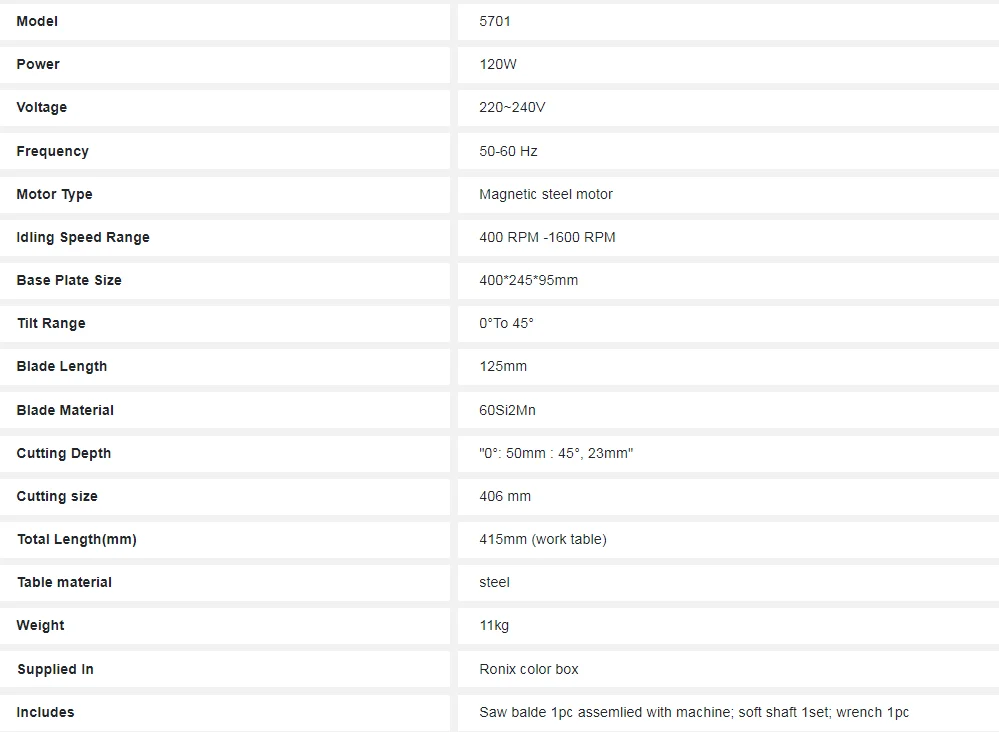Viewport: 999px width, 732px height.
Task: Click the Idling Speed Range label
Action: click(x=83, y=237)
